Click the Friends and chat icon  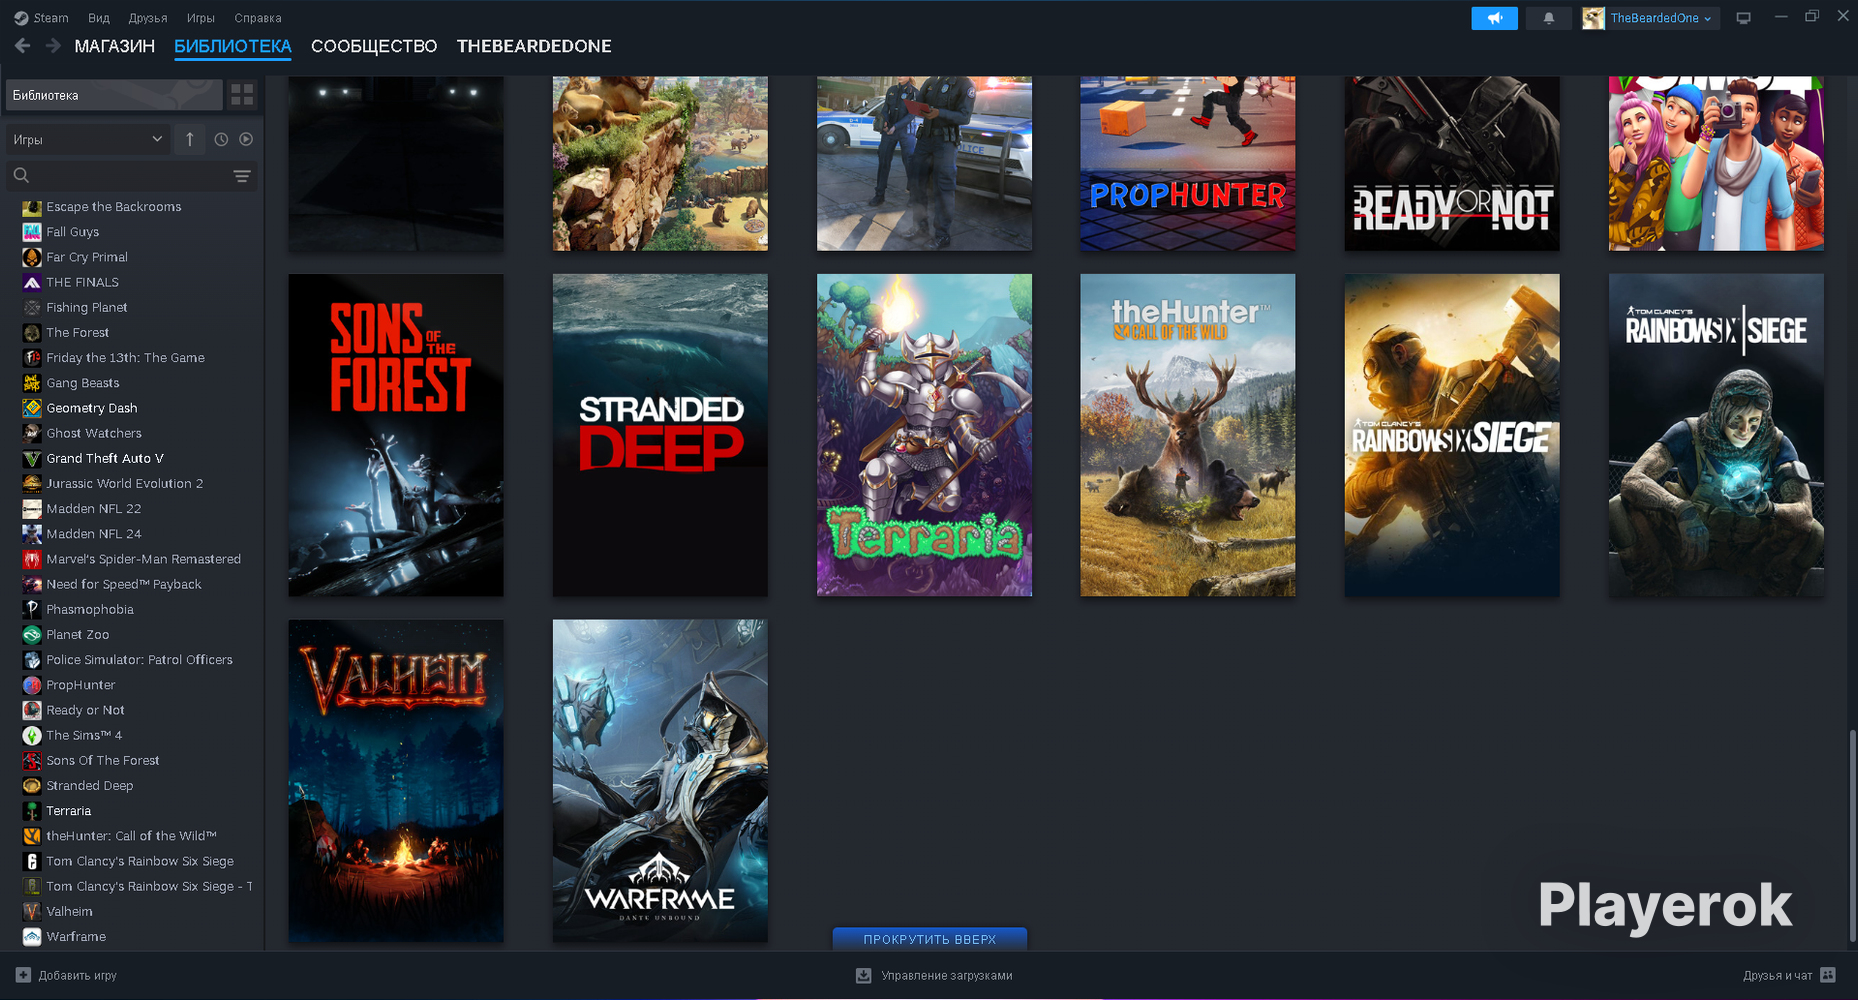[x=1828, y=975]
